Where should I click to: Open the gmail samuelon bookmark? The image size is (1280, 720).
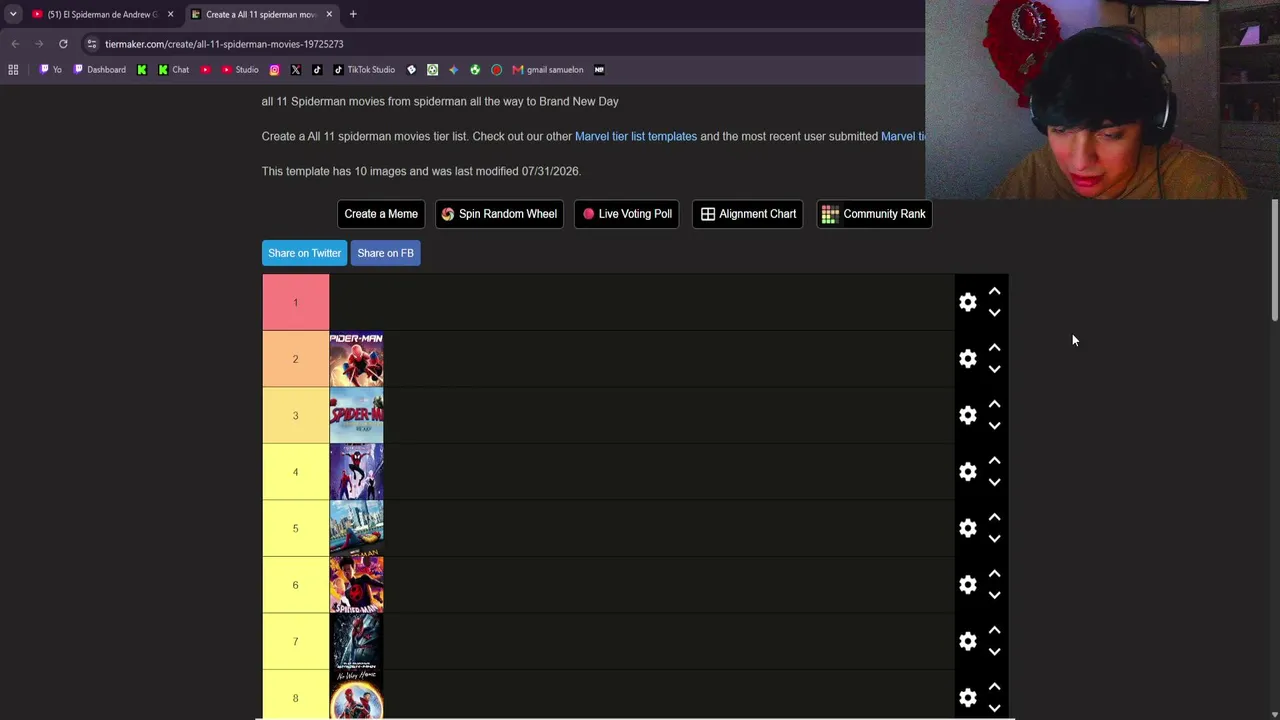[548, 70]
